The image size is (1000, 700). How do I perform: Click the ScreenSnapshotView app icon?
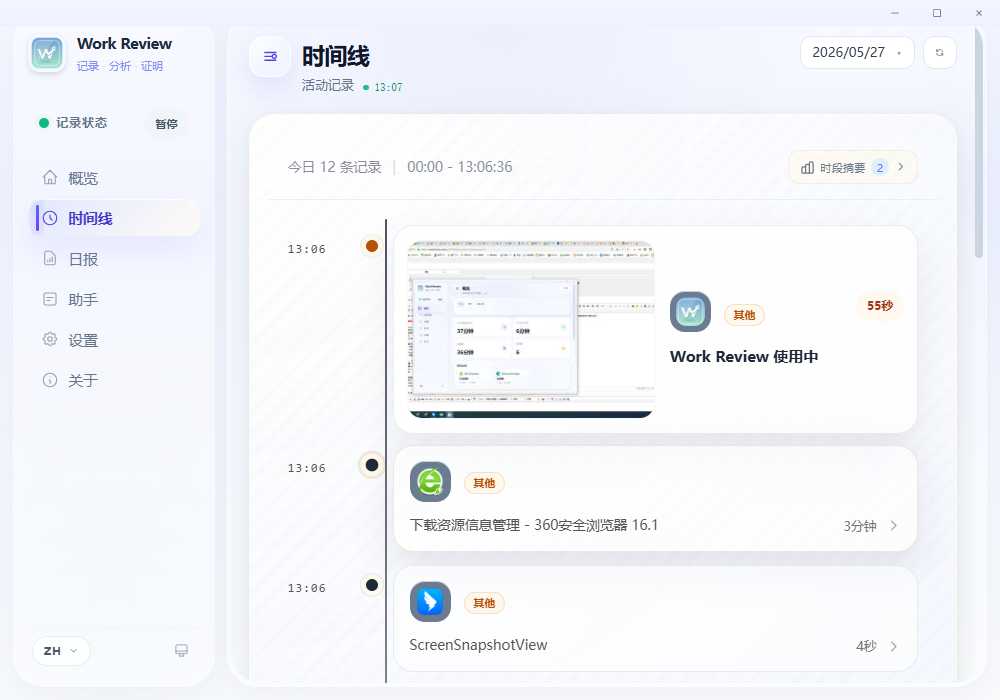coord(430,602)
